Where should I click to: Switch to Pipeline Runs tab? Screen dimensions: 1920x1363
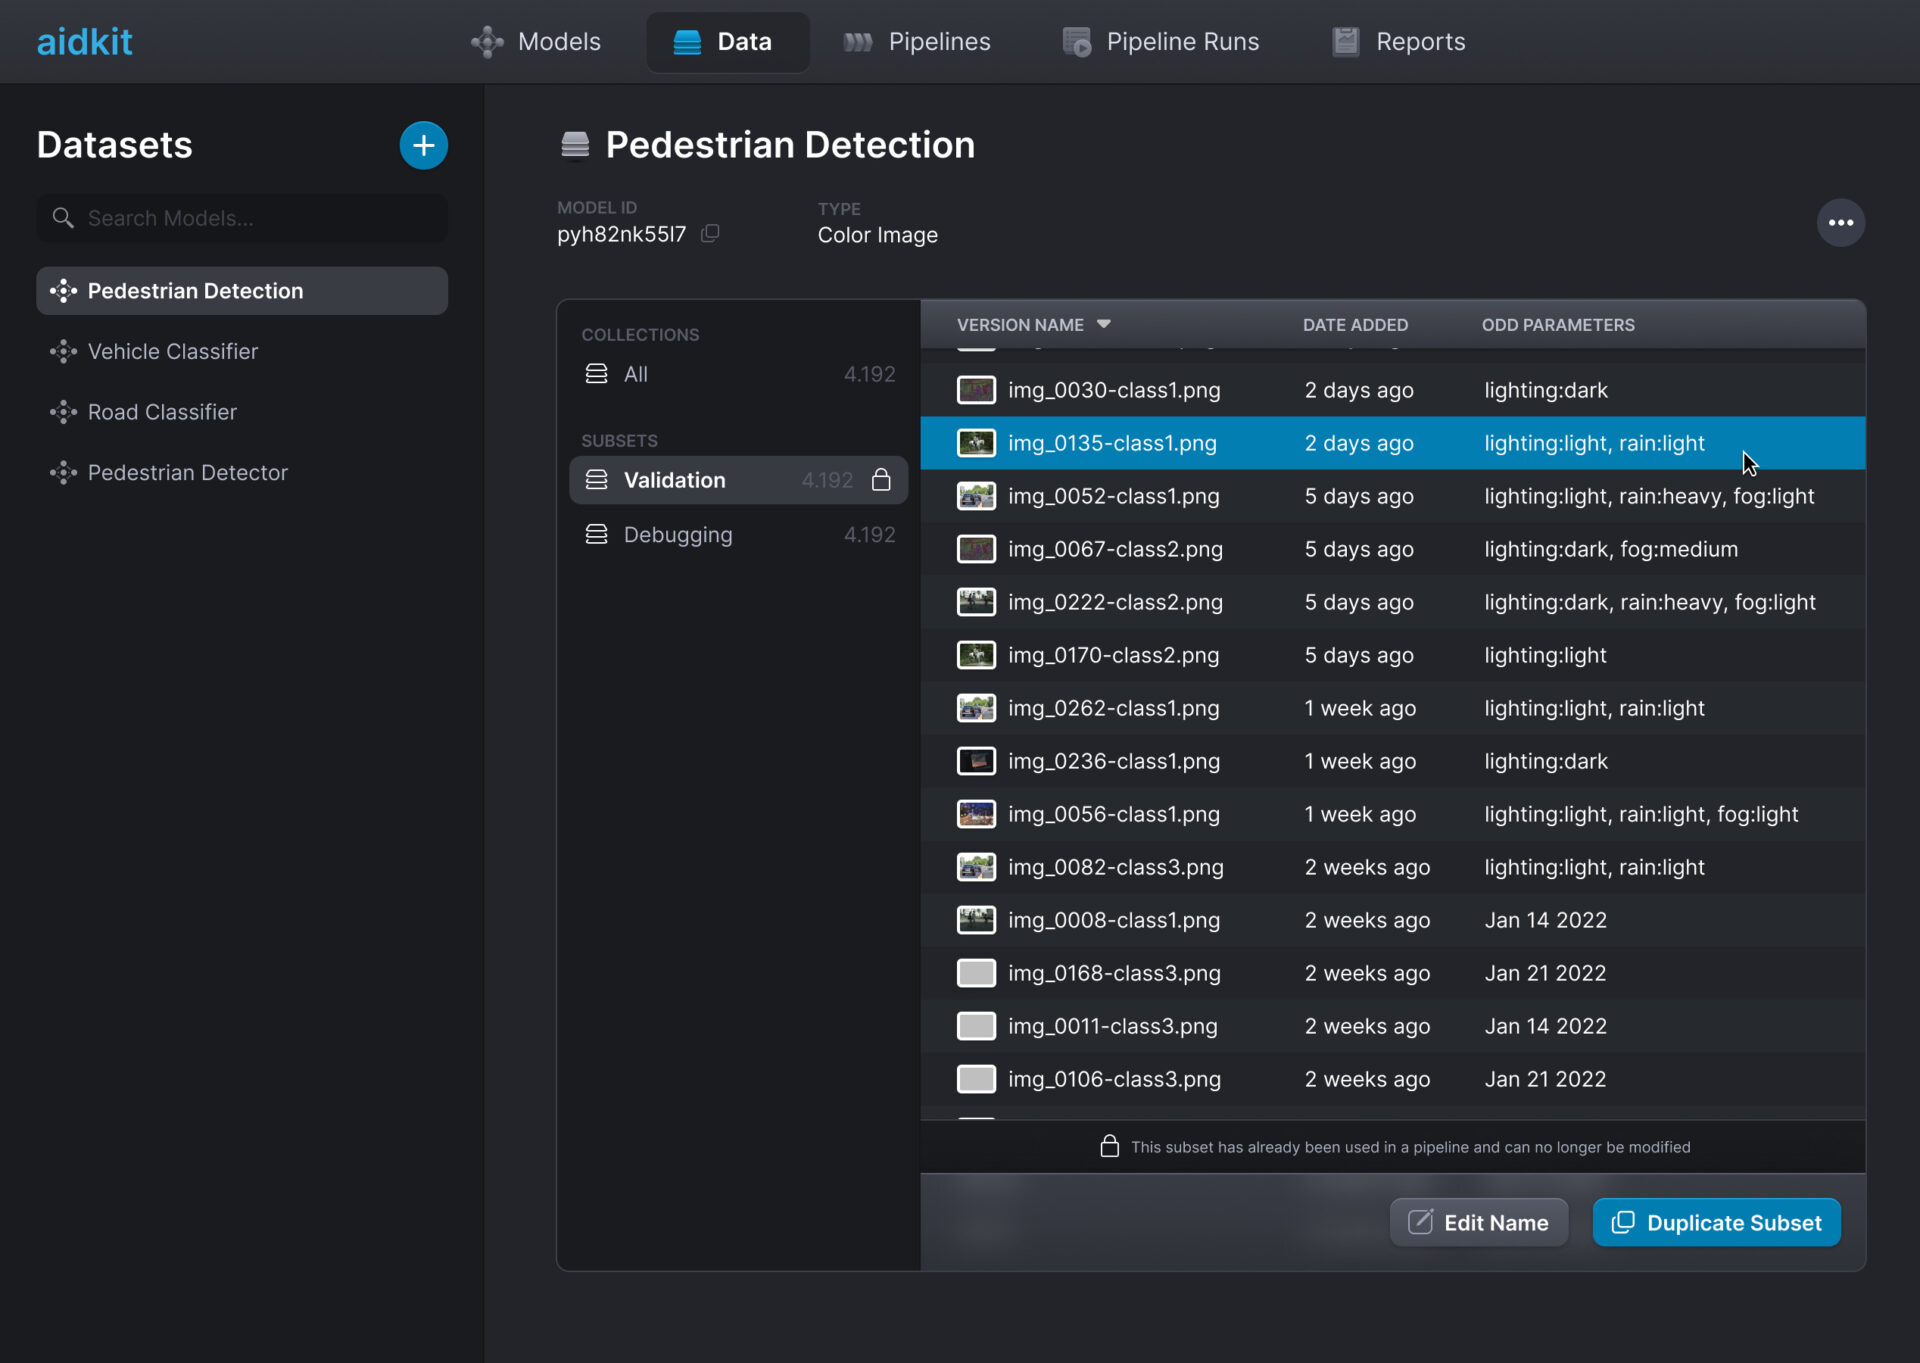(x=1160, y=42)
